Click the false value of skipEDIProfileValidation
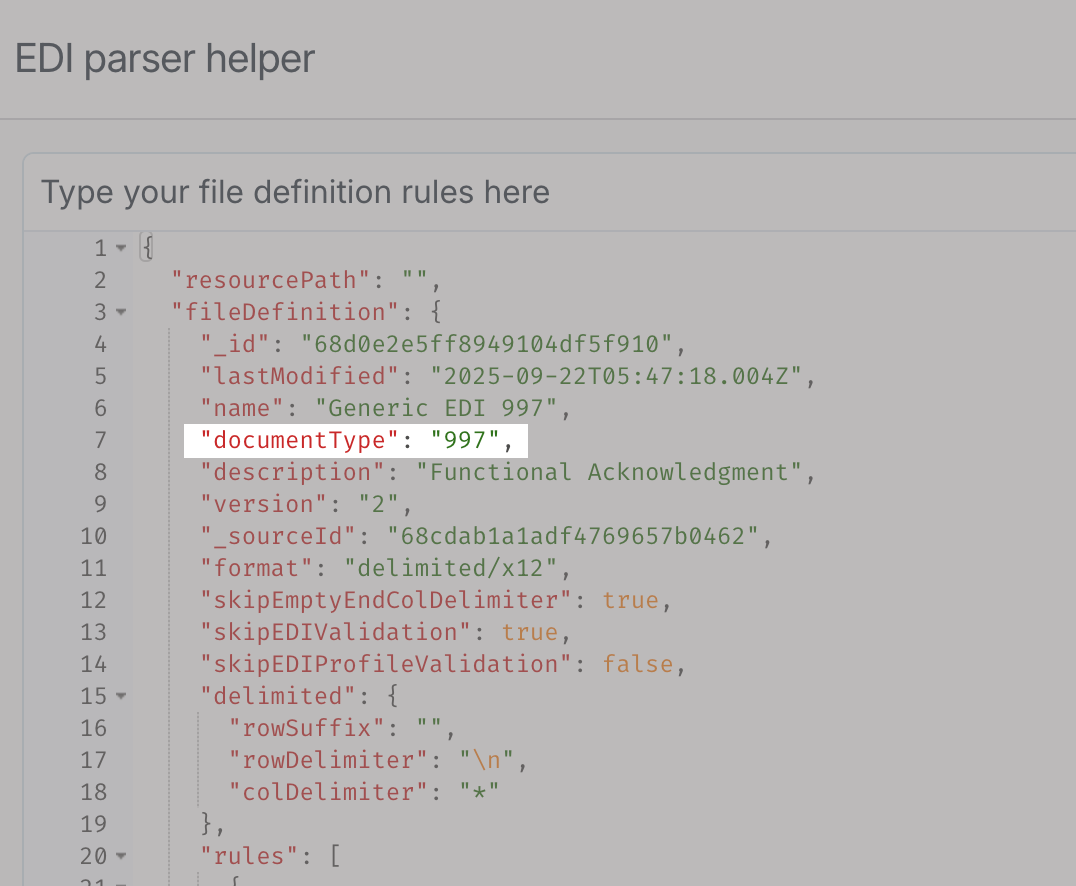The height and width of the screenshot is (886, 1076). point(637,664)
